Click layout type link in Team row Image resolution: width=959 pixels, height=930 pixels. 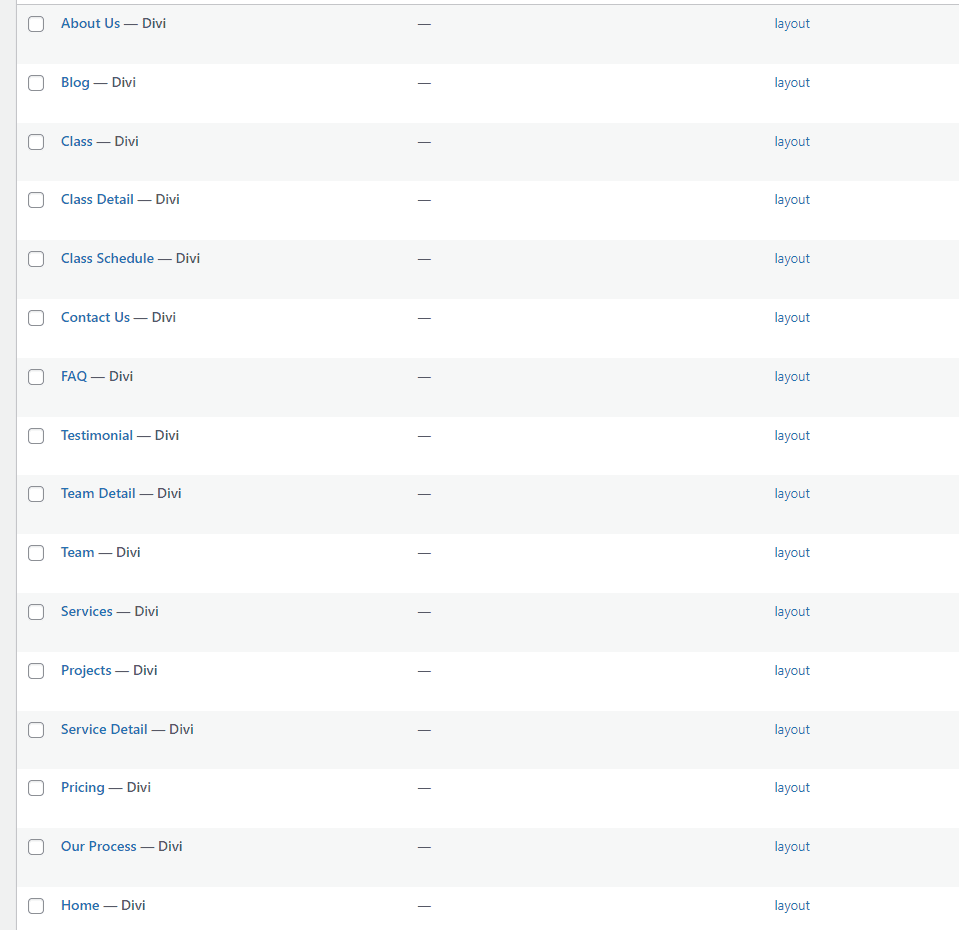pyautogui.click(x=791, y=553)
